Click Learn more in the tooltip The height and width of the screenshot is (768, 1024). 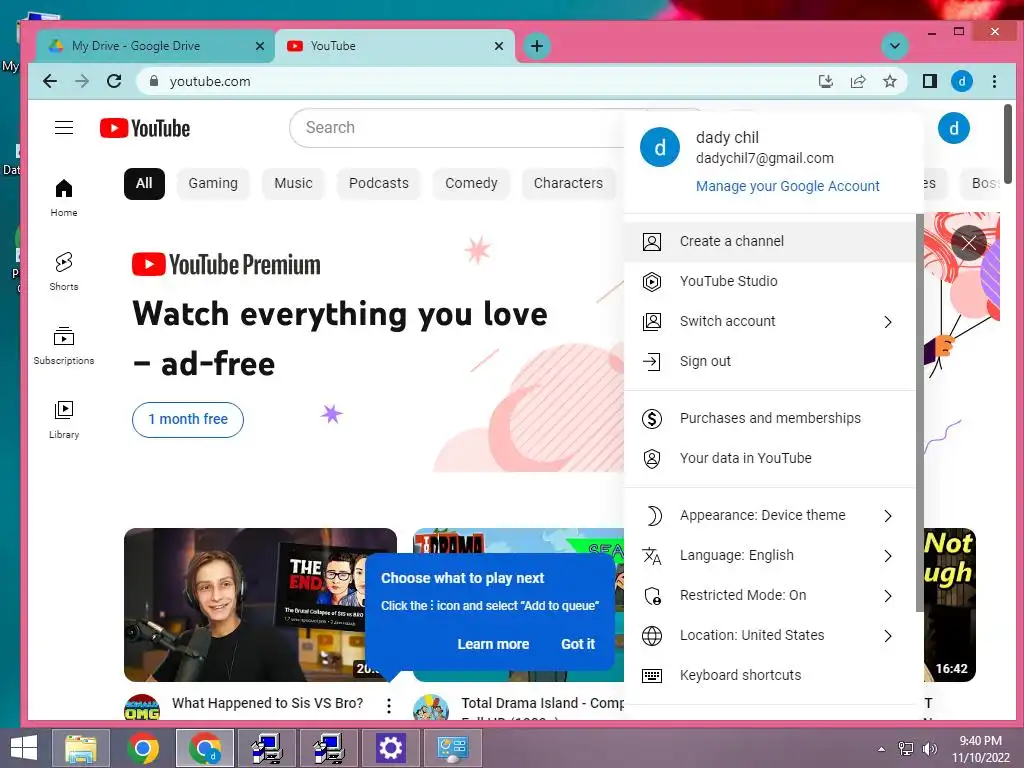click(x=493, y=644)
